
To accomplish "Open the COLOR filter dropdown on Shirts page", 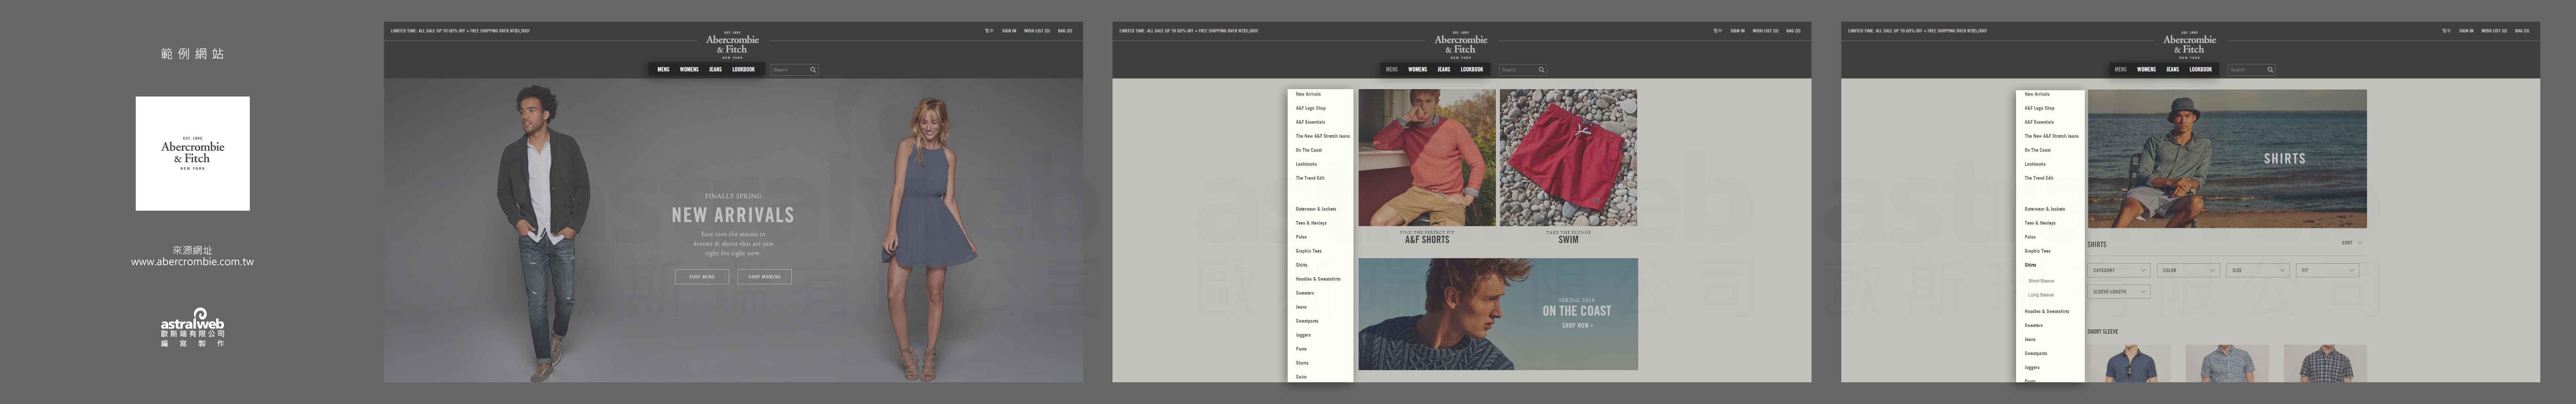I will [2188, 270].
